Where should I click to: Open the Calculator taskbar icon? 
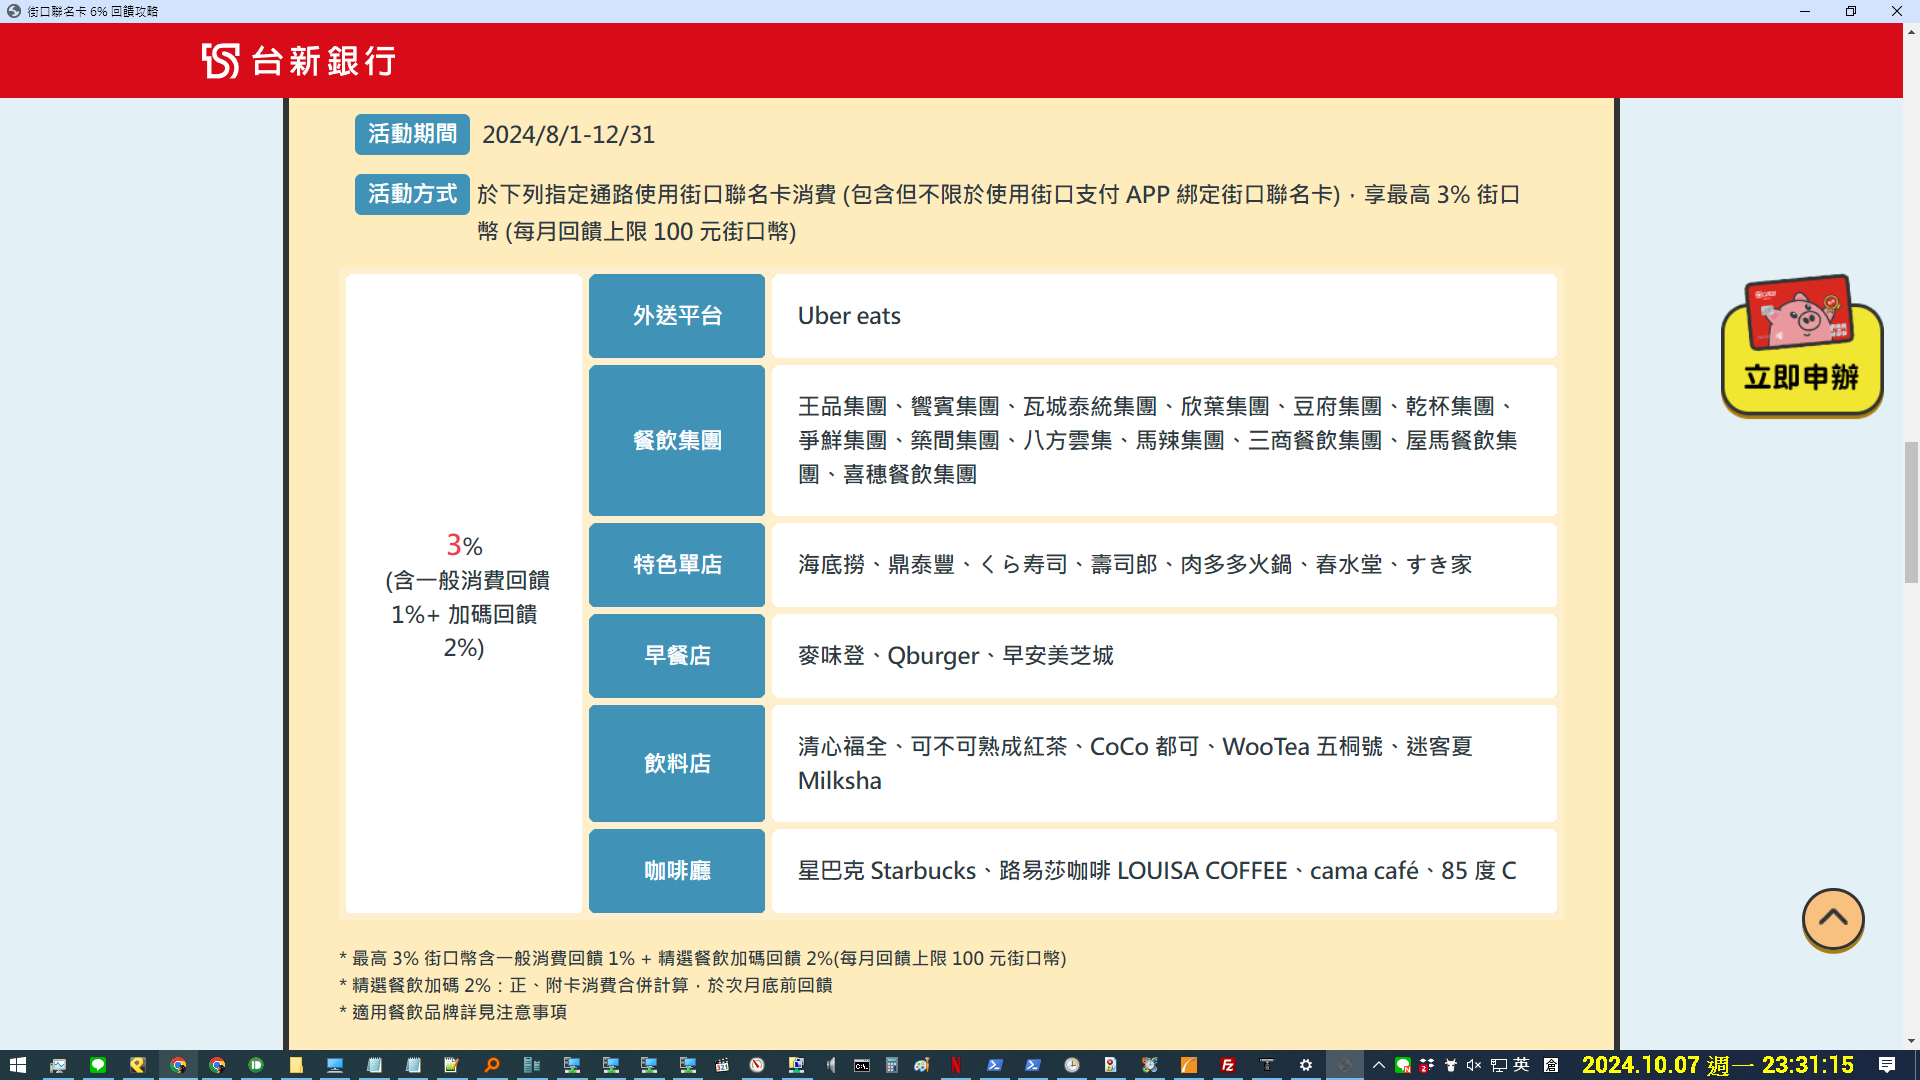892,1065
